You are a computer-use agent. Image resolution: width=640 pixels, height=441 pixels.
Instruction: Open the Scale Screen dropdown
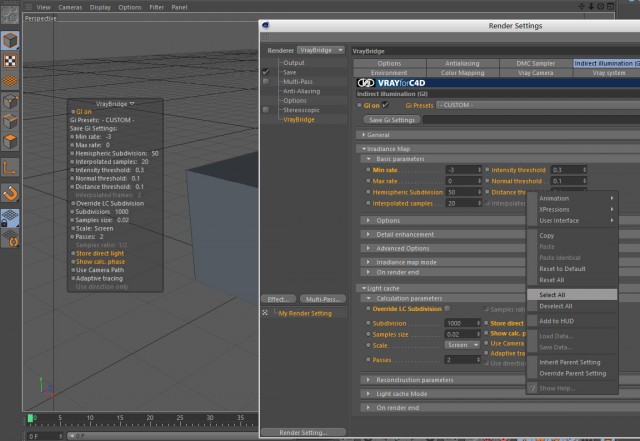[x=462, y=345]
